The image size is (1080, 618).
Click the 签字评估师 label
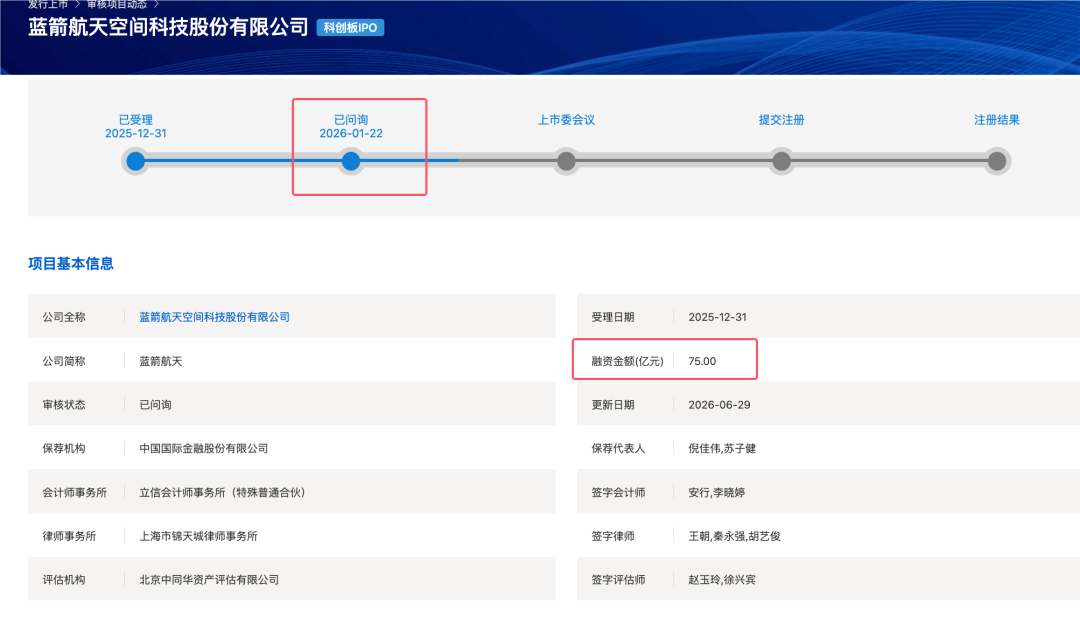619,580
